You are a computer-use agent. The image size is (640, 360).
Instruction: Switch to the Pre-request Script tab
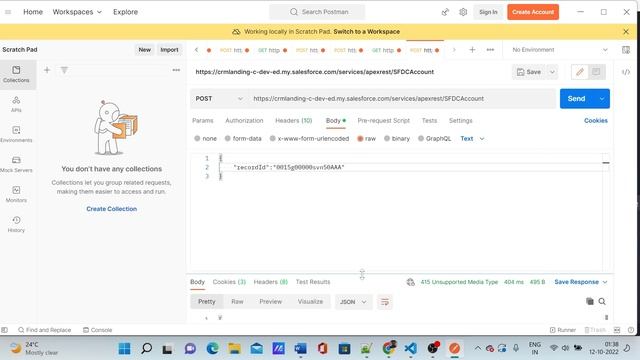pyautogui.click(x=383, y=120)
